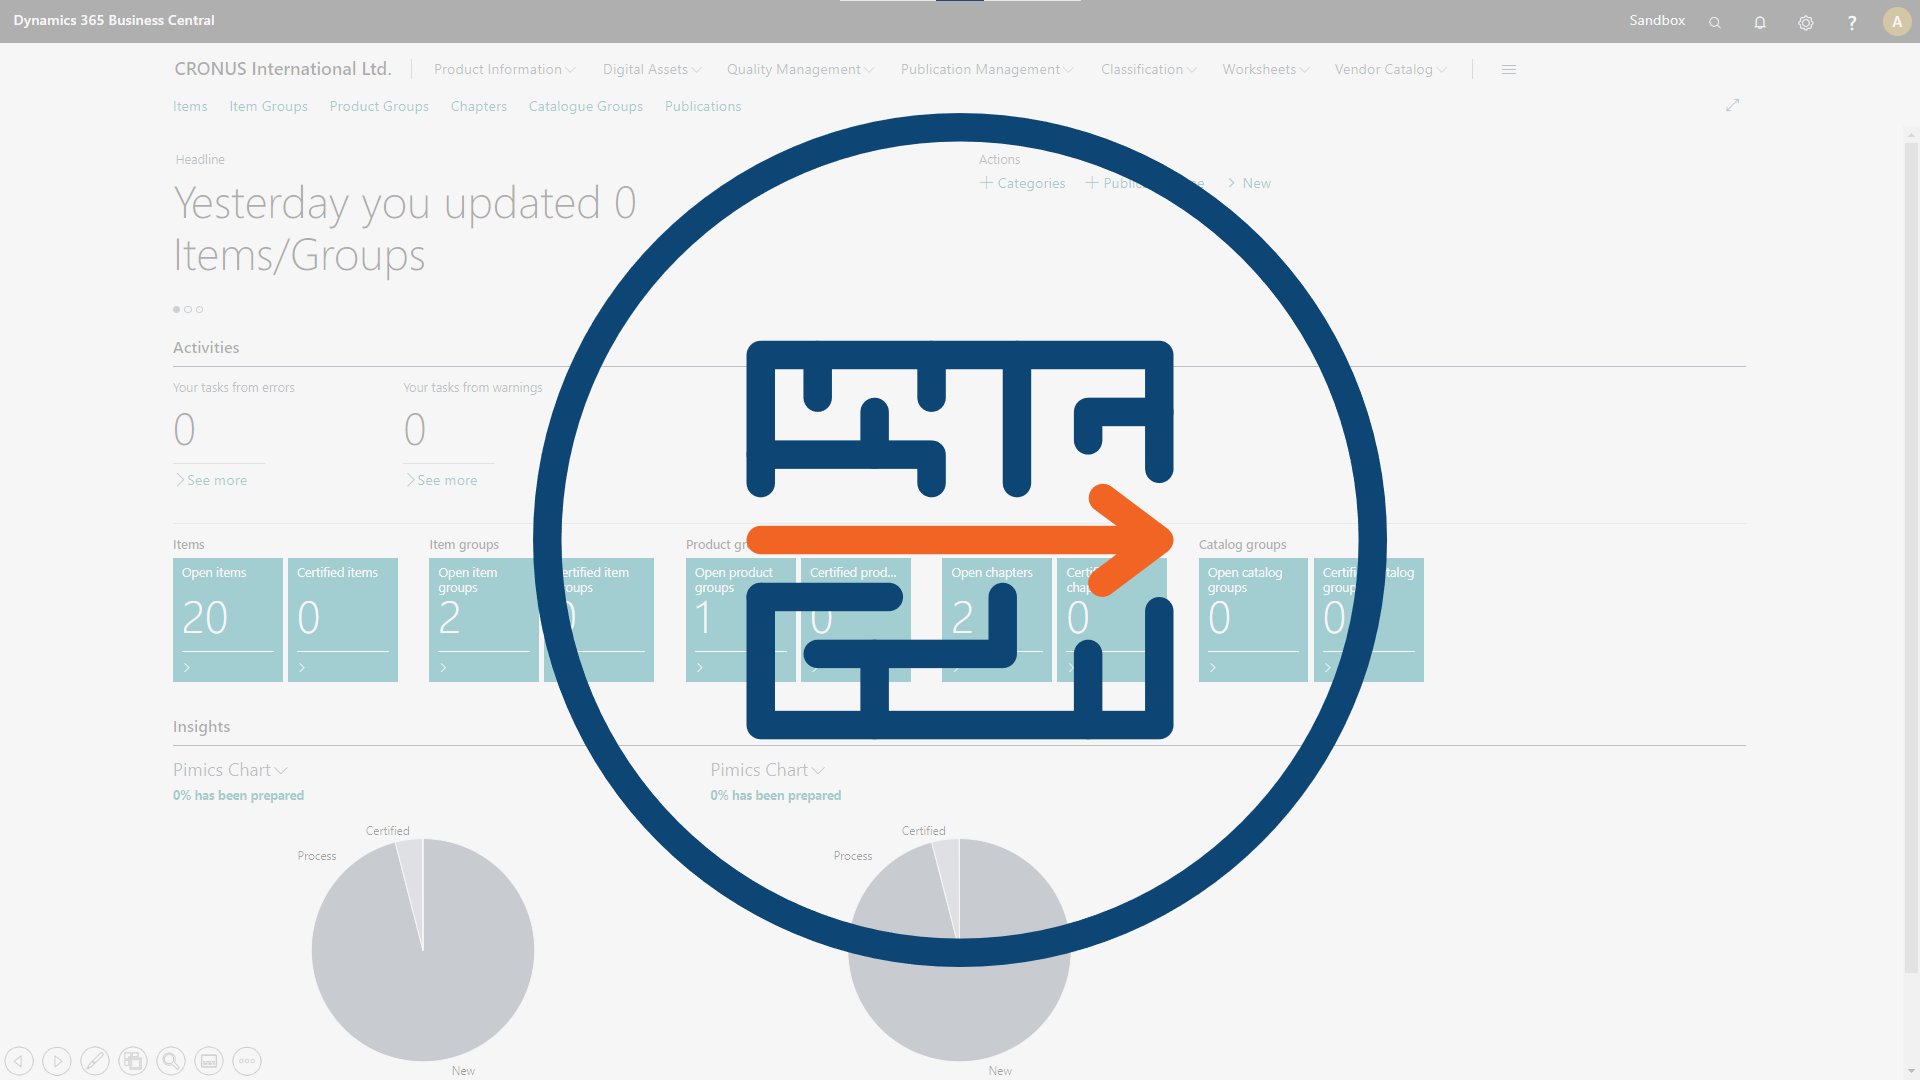Select the Items tab in navigation
The height and width of the screenshot is (1080, 1920).
(189, 105)
